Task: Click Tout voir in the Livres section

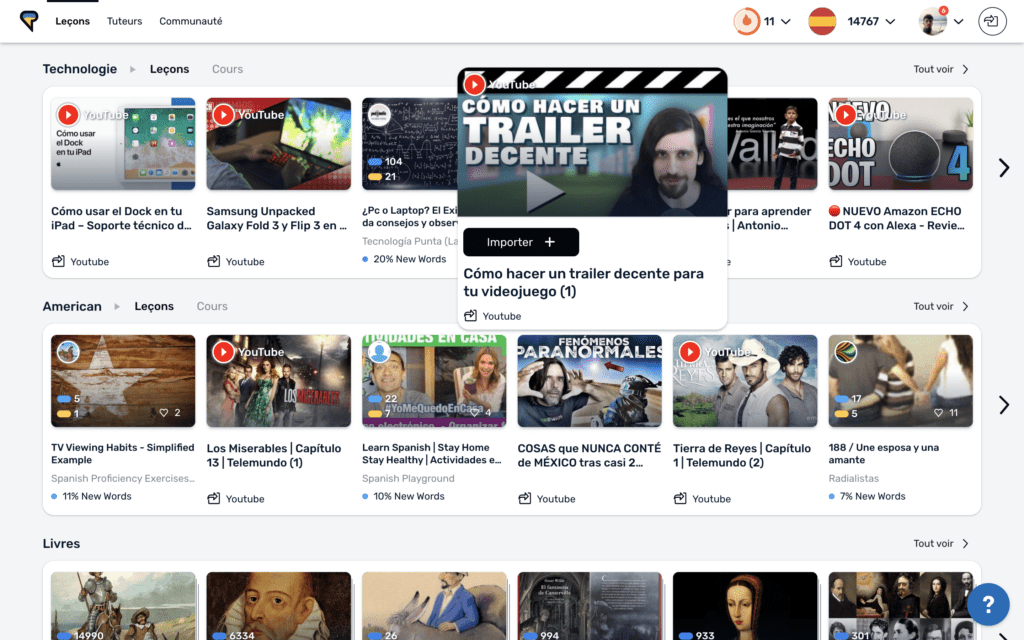Action: (x=941, y=544)
